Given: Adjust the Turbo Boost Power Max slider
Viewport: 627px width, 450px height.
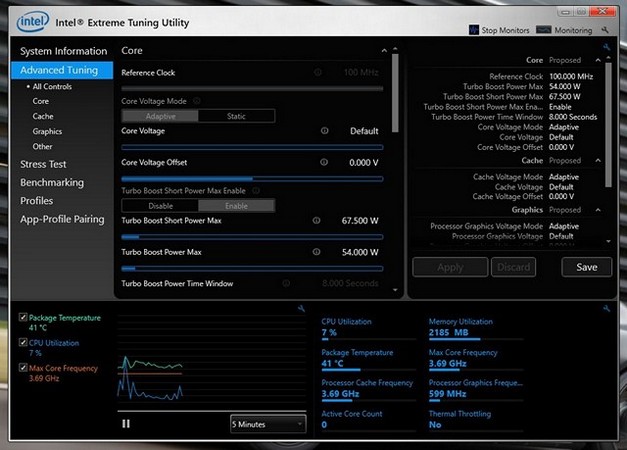Looking at the screenshot, I should 252,269.
